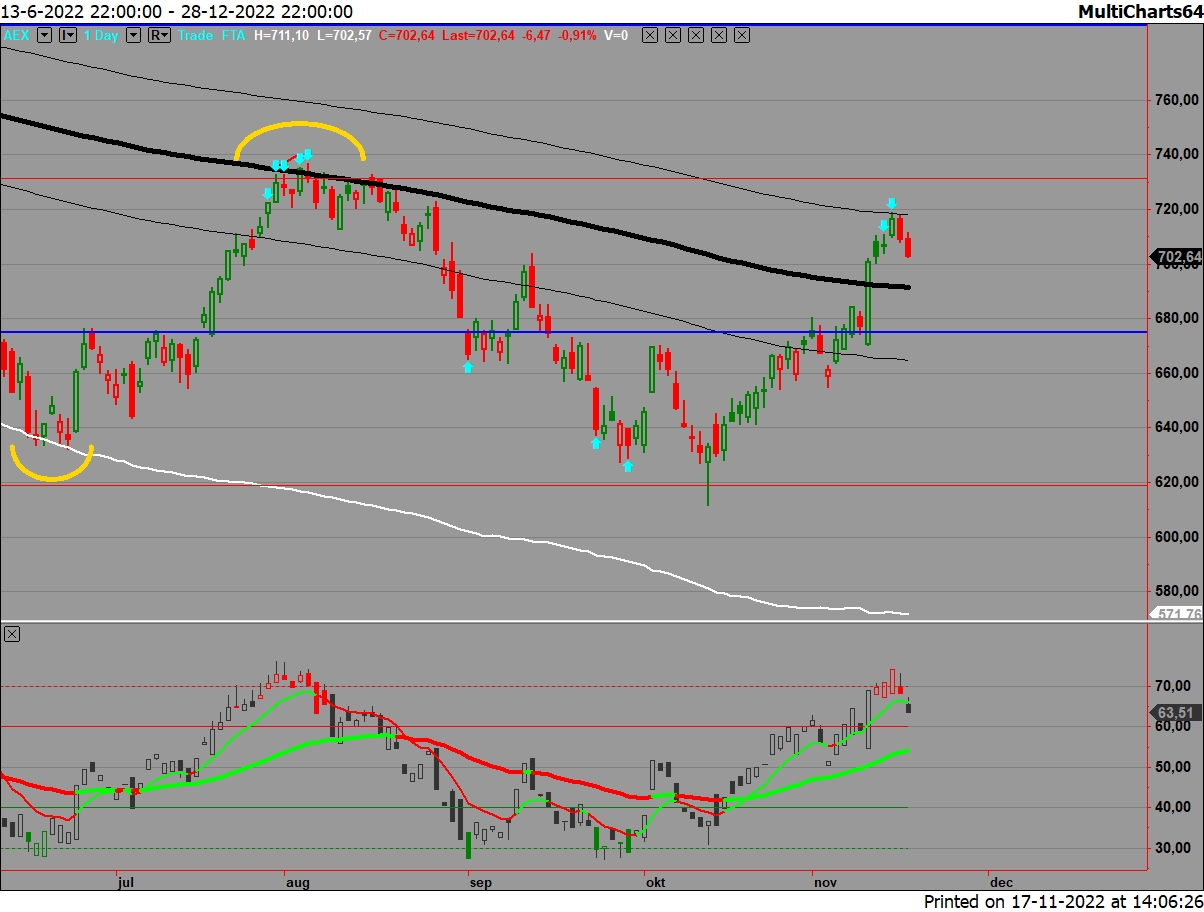Viewport: 1204px width, 912px height.
Task: Click the 571,76 white line value label
Action: (x=1177, y=614)
